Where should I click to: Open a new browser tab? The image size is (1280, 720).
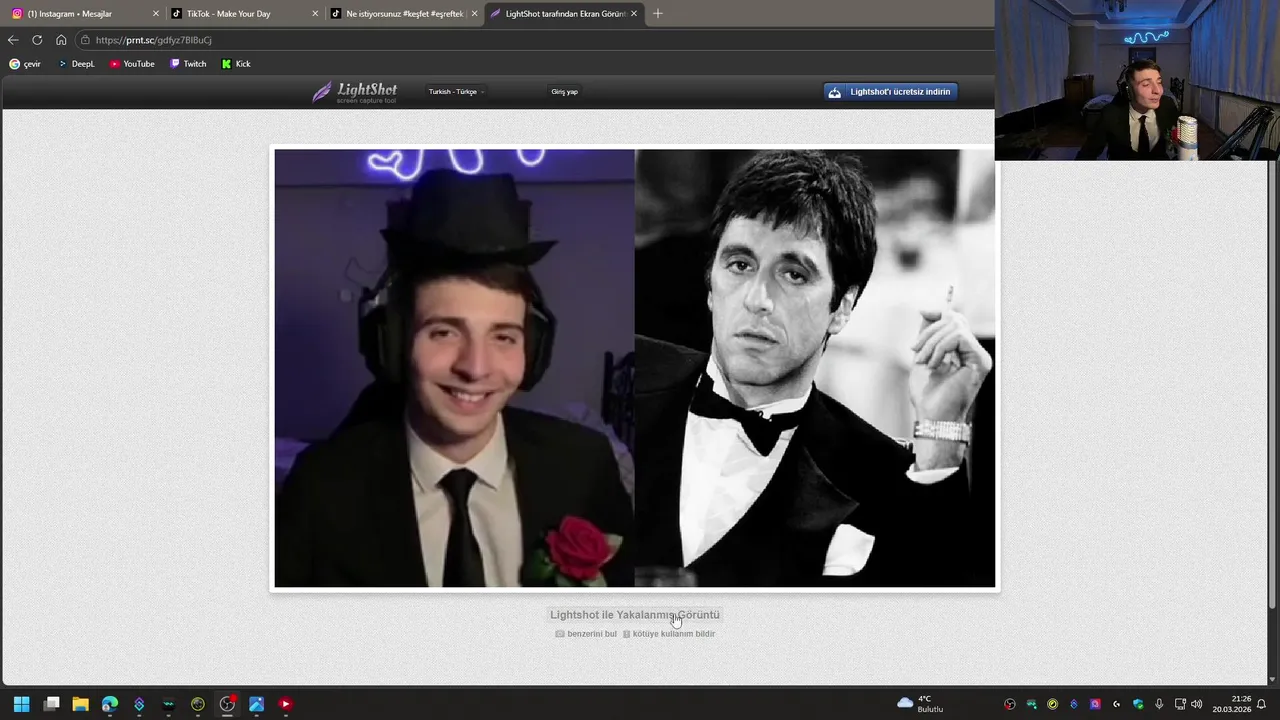click(x=658, y=14)
